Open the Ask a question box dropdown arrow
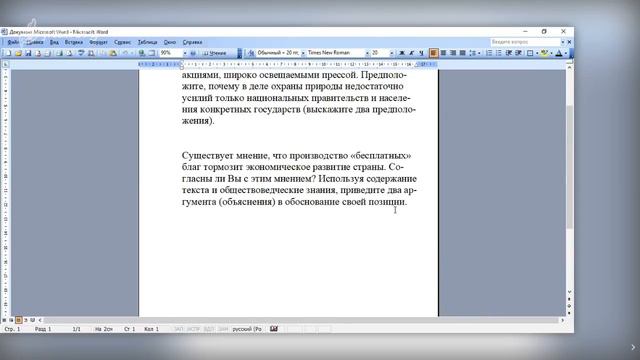Screen dimensions: 640x360 coord(562,42)
